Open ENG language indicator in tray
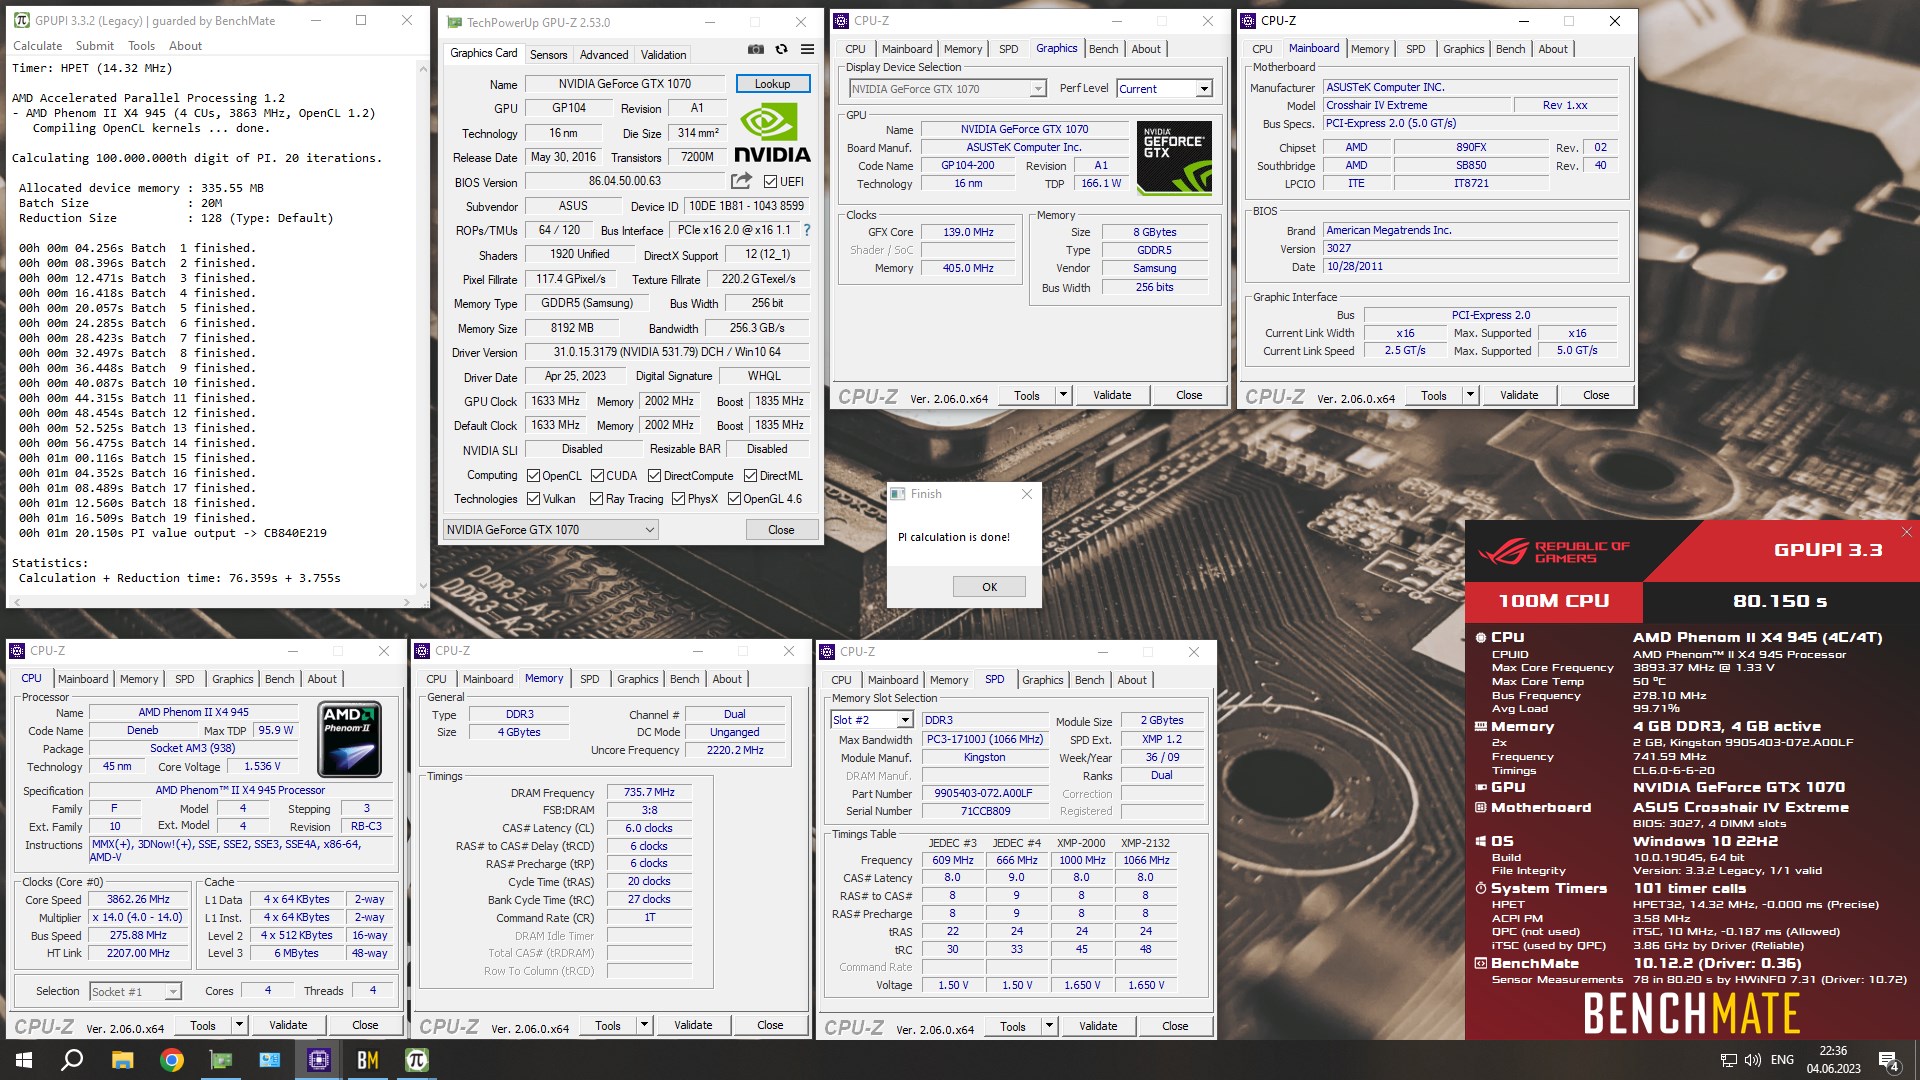Screen dimensions: 1920x1080 pos(1782,1060)
